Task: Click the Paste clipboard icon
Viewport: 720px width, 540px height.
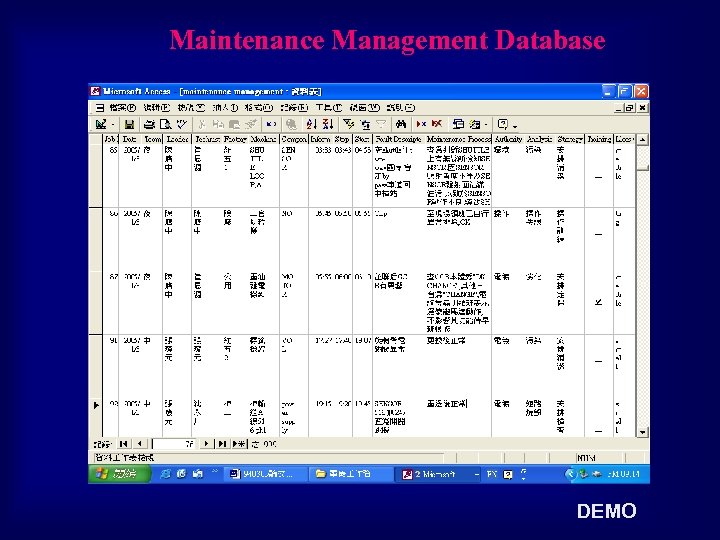Action: [x=235, y=124]
